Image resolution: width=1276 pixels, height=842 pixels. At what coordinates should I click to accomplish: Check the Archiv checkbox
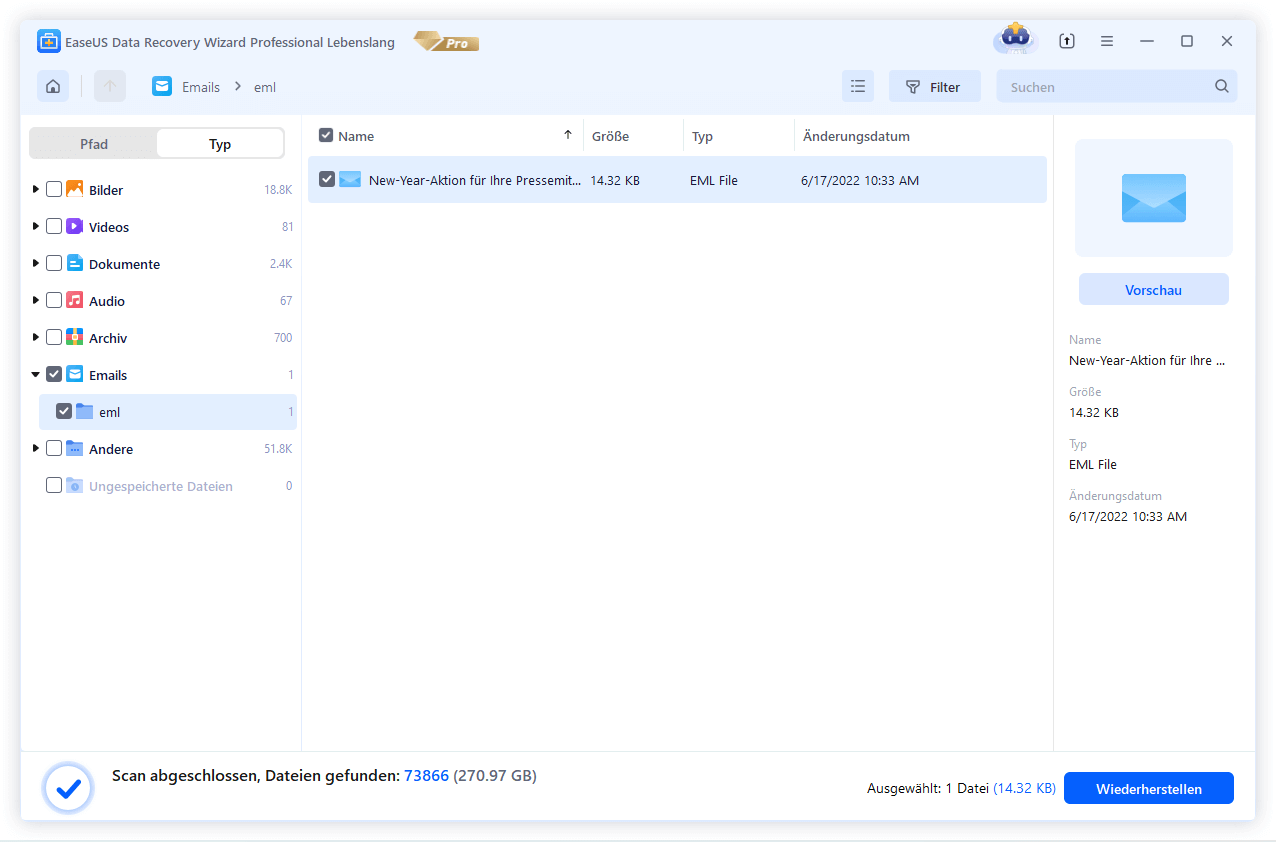point(54,338)
